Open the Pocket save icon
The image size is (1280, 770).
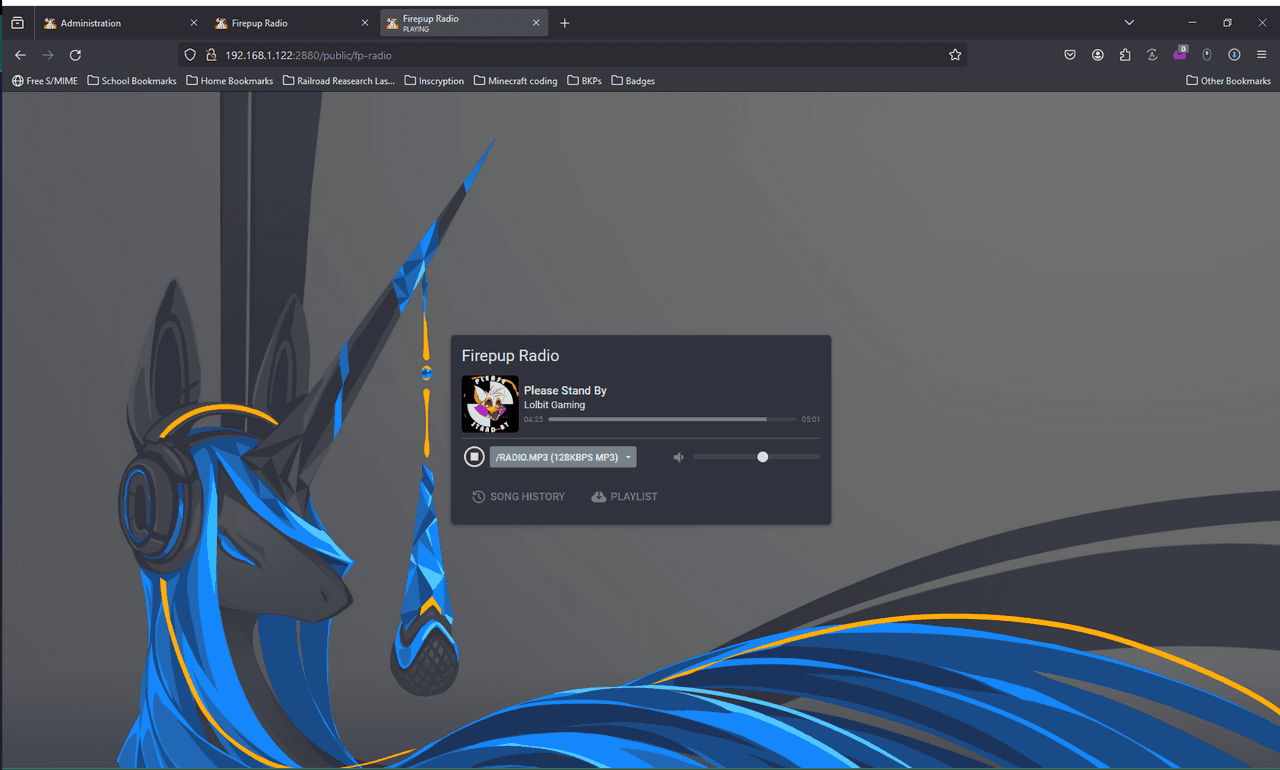(1070, 55)
